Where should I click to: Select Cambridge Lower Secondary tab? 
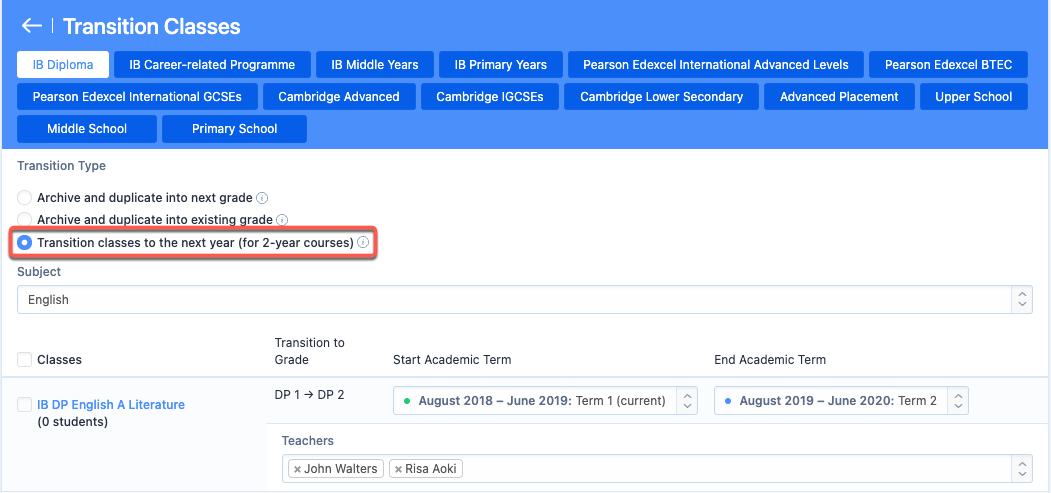662,96
